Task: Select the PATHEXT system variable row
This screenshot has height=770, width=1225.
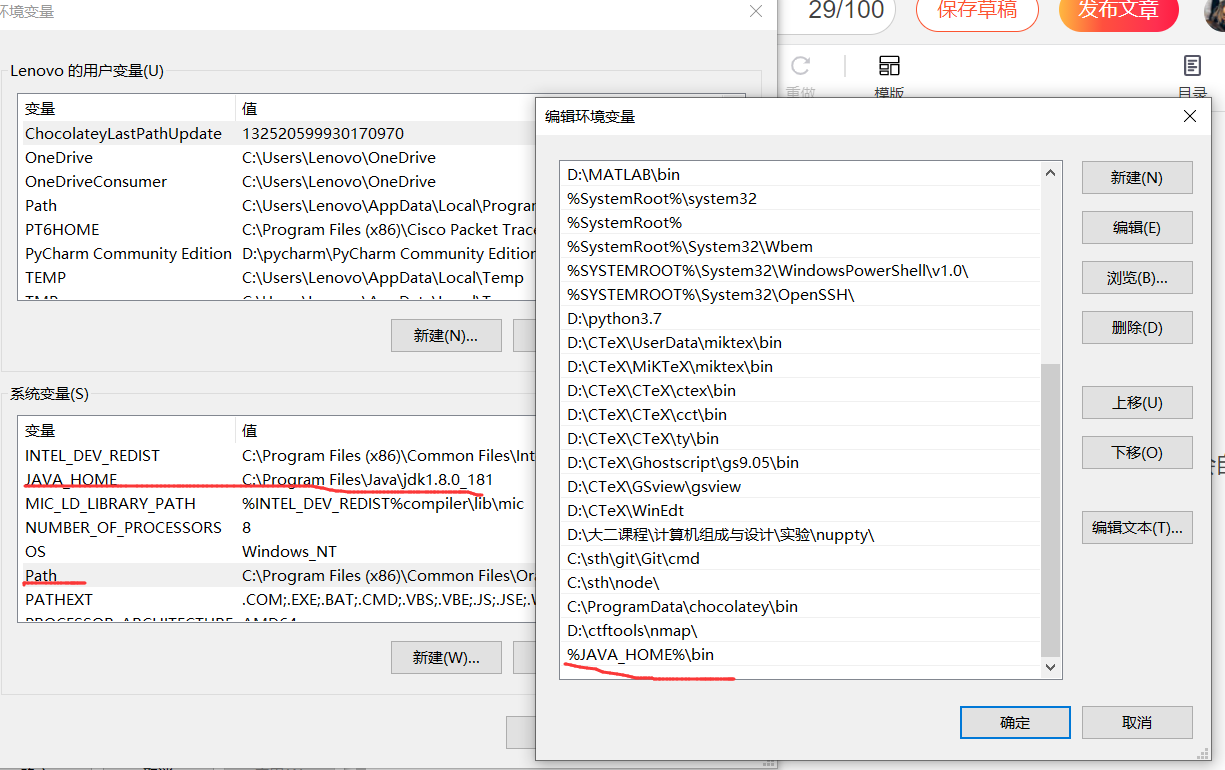Action: pyautogui.click(x=277, y=599)
